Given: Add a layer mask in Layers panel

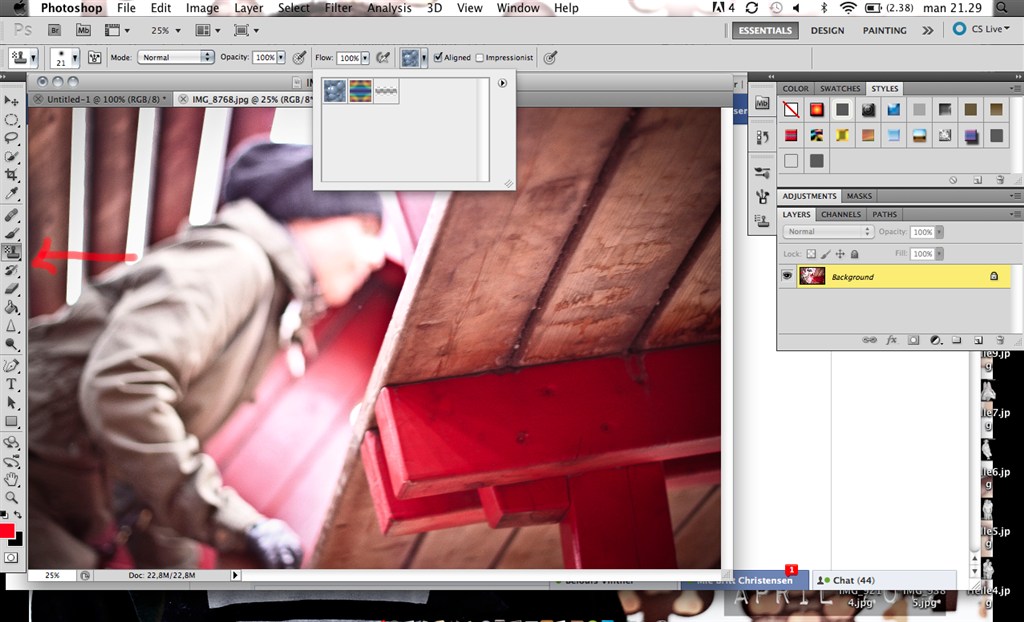Looking at the screenshot, I should point(913,340).
